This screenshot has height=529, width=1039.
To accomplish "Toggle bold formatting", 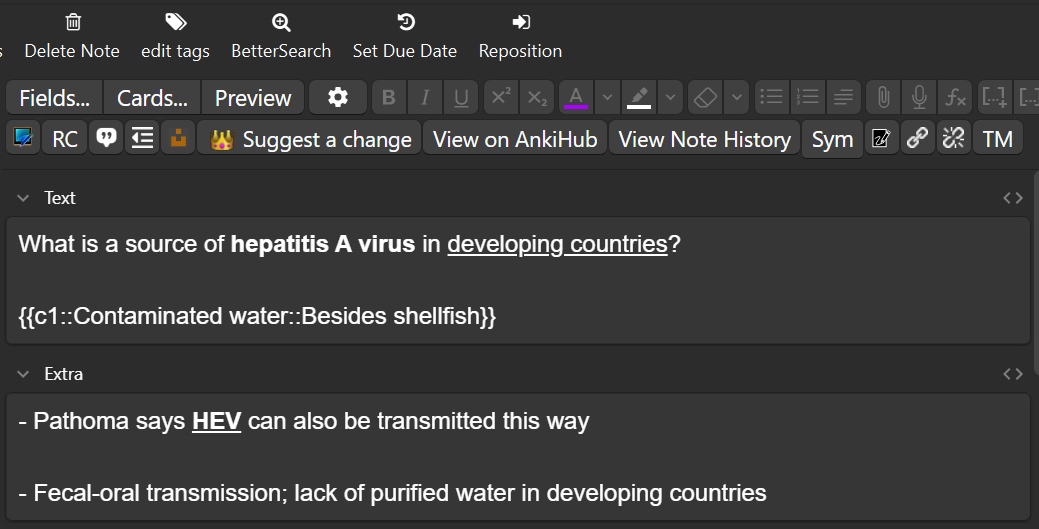I will pyautogui.click(x=389, y=97).
